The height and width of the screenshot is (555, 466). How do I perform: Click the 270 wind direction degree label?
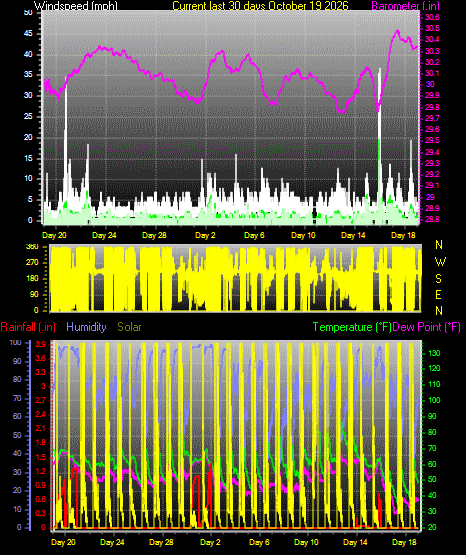click(32, 263)
